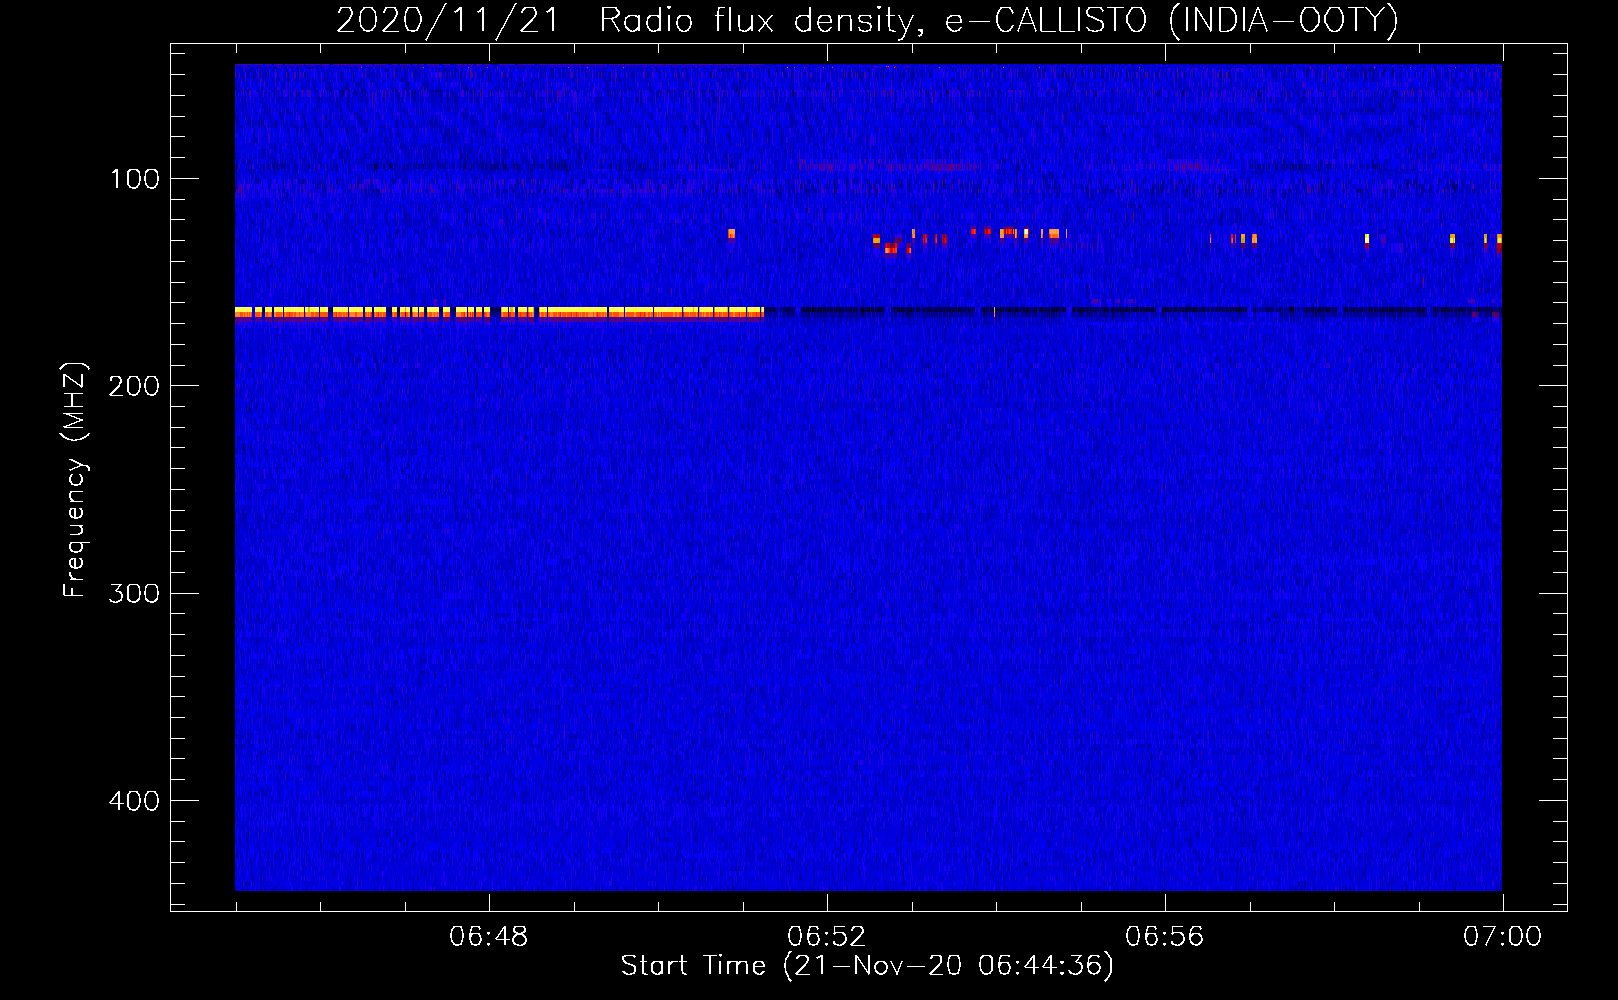Click the bright orange emission band near 165 MHz
Screen dimensions: 1618x1000
pyautogui.click(x=499, y=313)
